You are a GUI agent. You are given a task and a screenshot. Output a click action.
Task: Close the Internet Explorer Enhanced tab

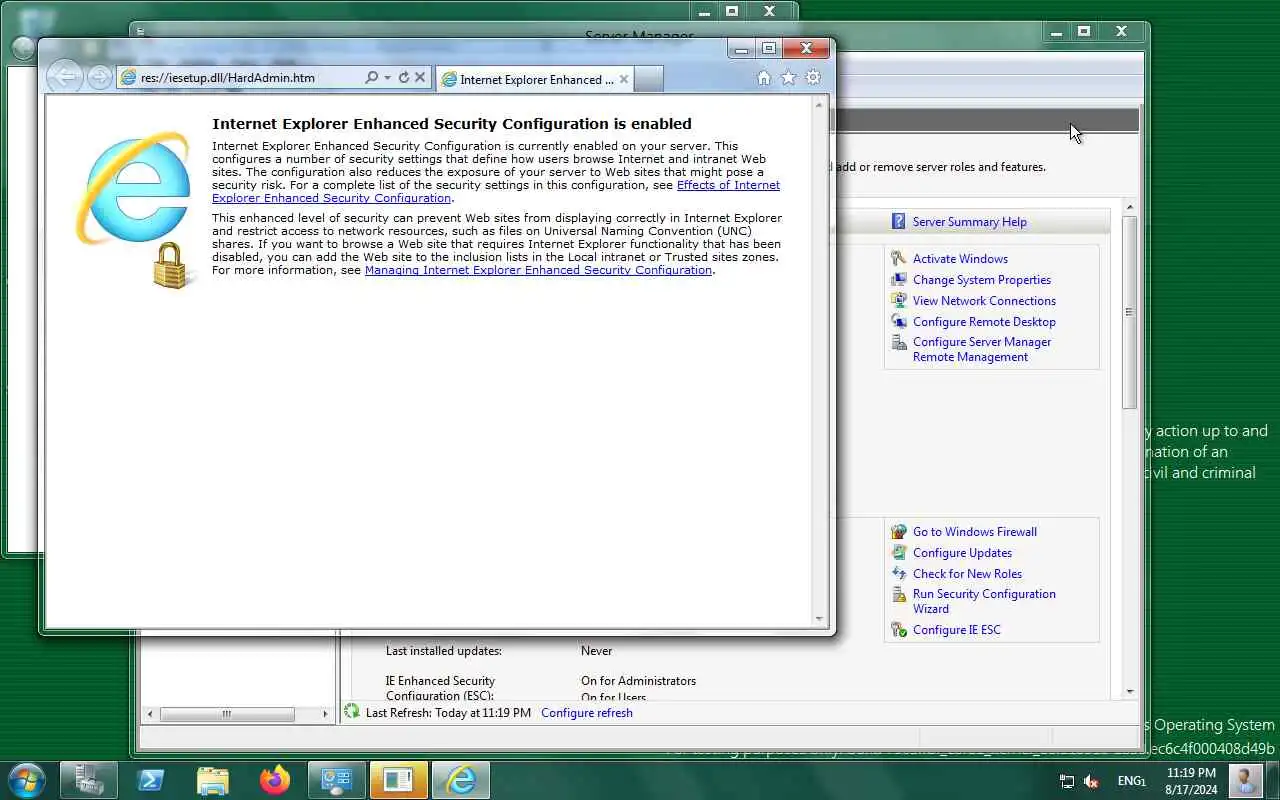pos(624,79)
